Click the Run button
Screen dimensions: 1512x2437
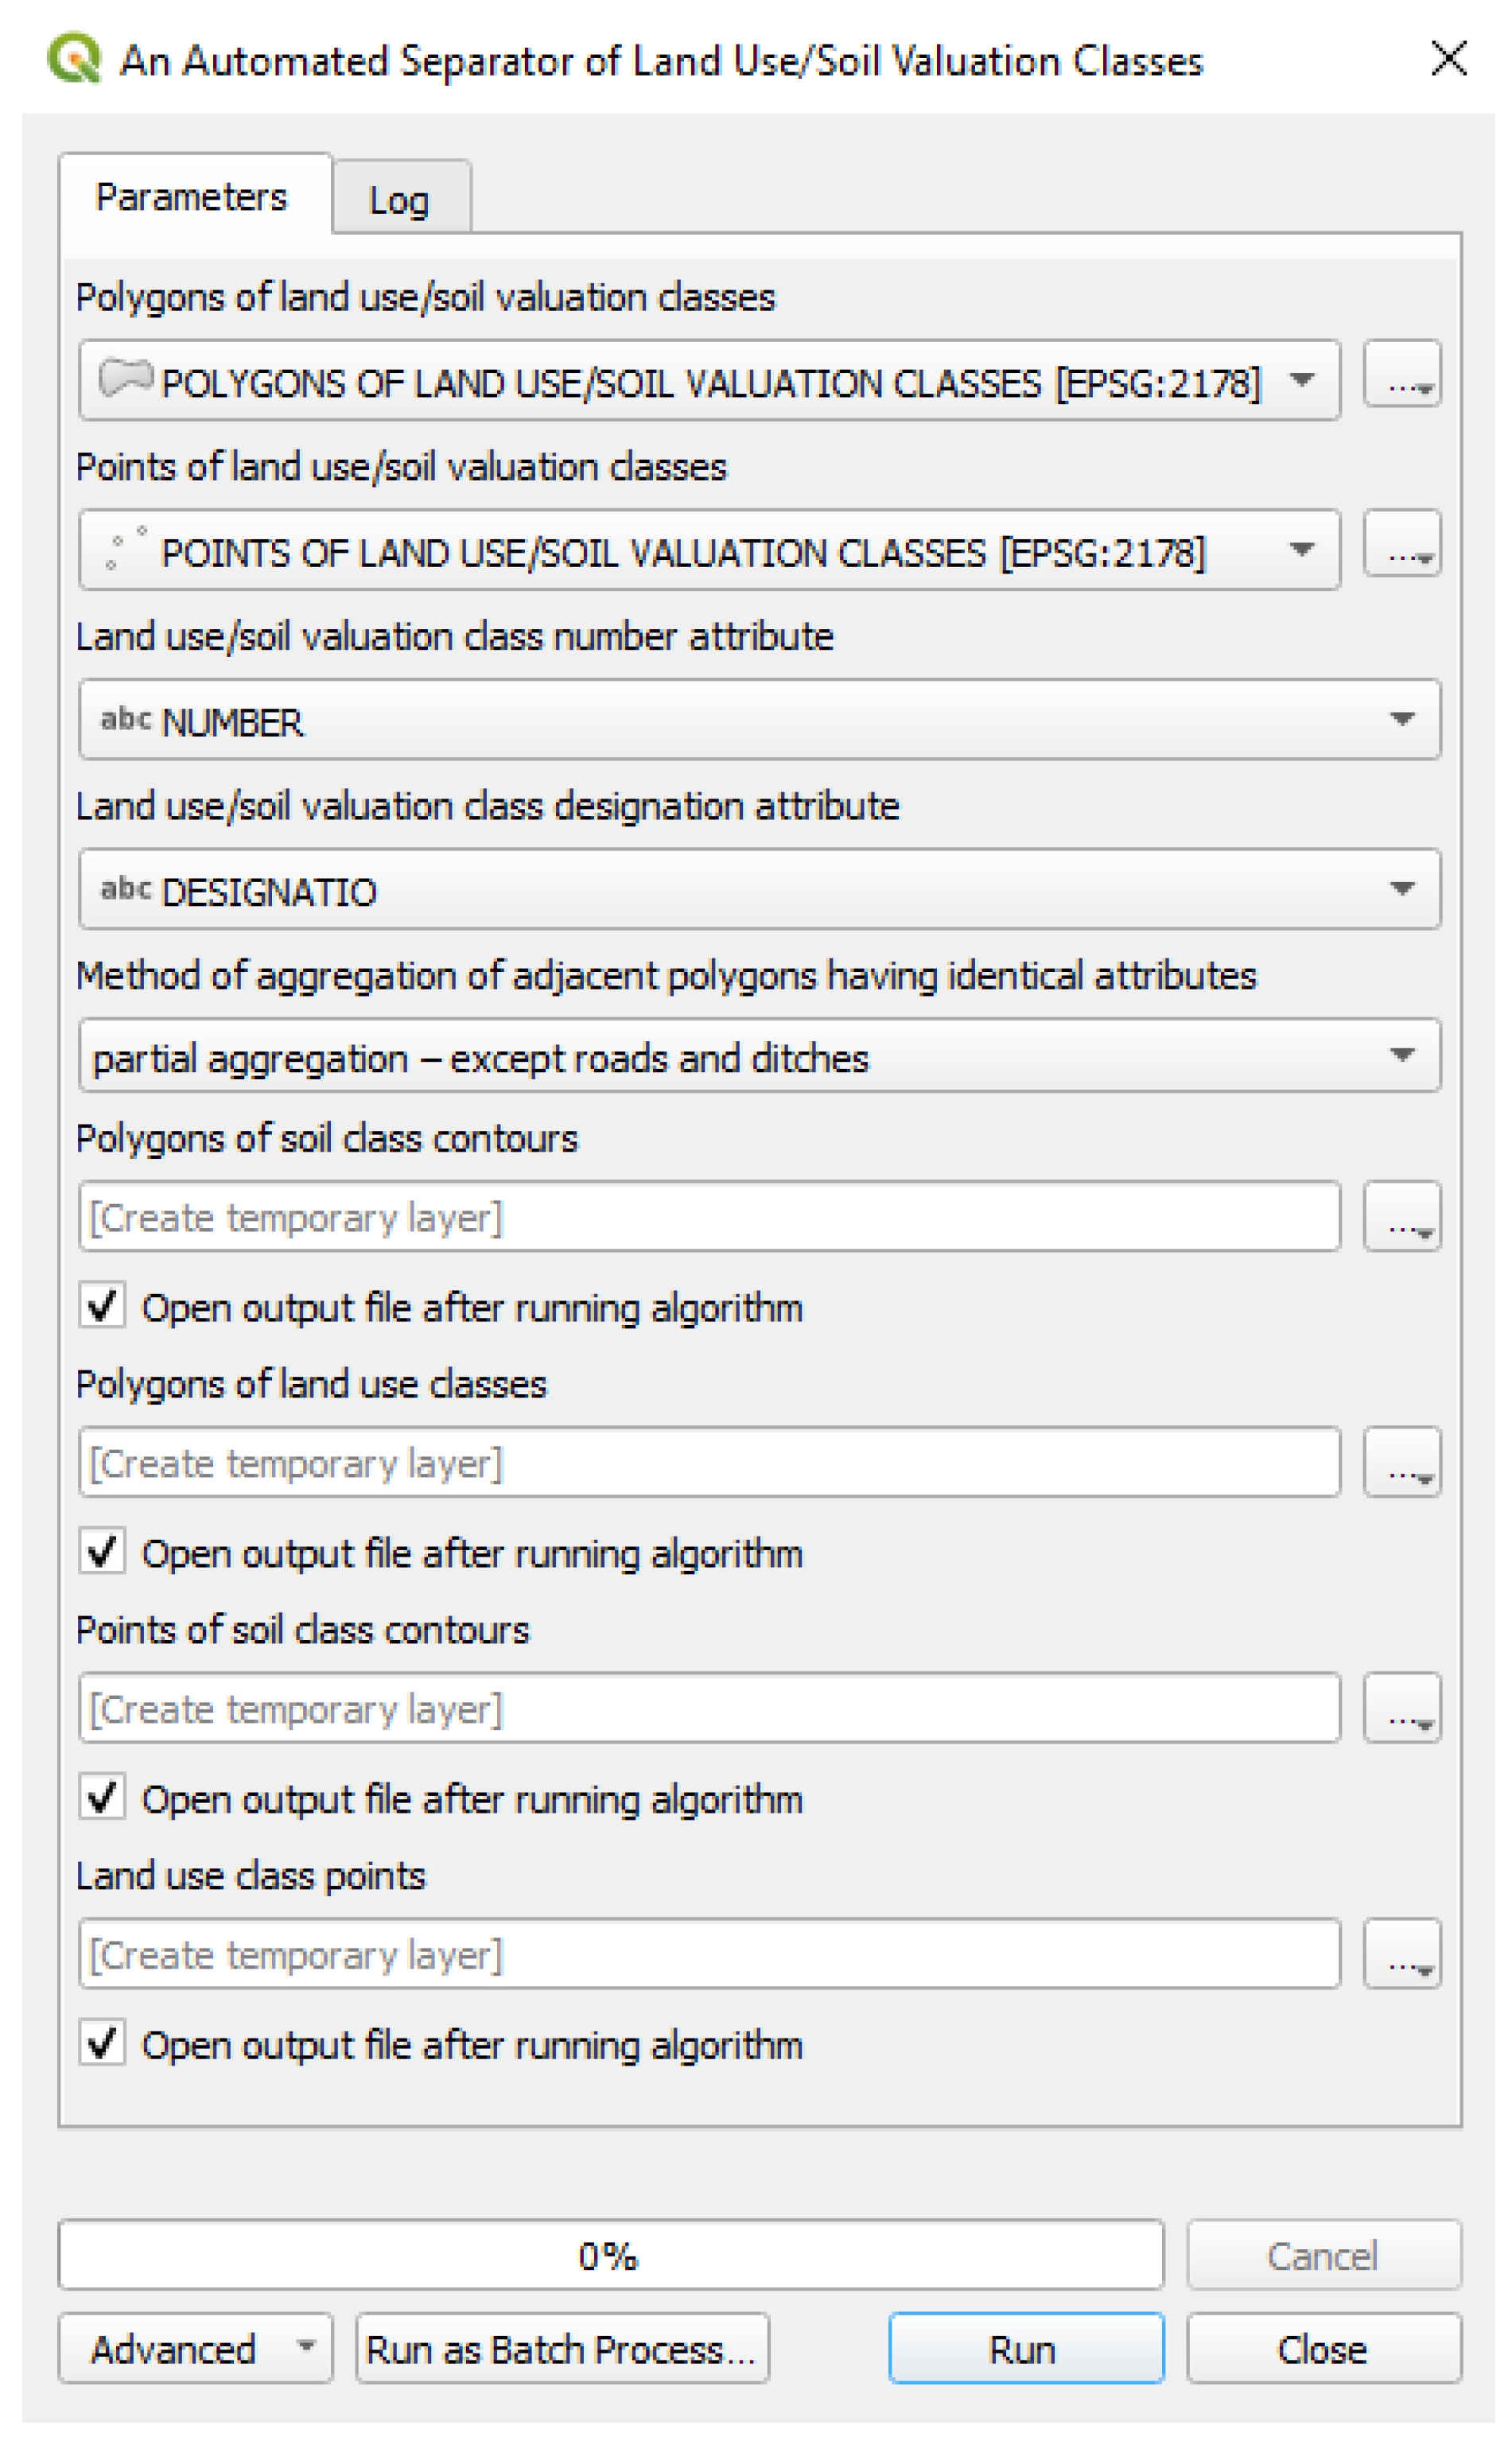pyautogui.click(x=1026, y=2348)
